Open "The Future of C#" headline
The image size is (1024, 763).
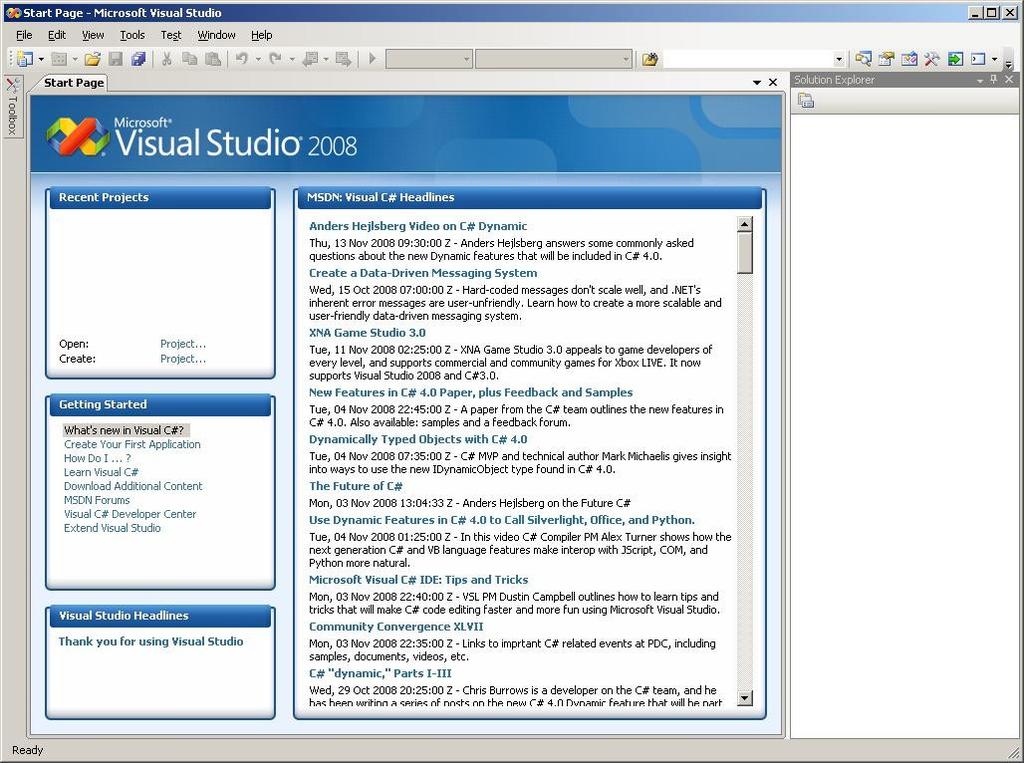355,486
